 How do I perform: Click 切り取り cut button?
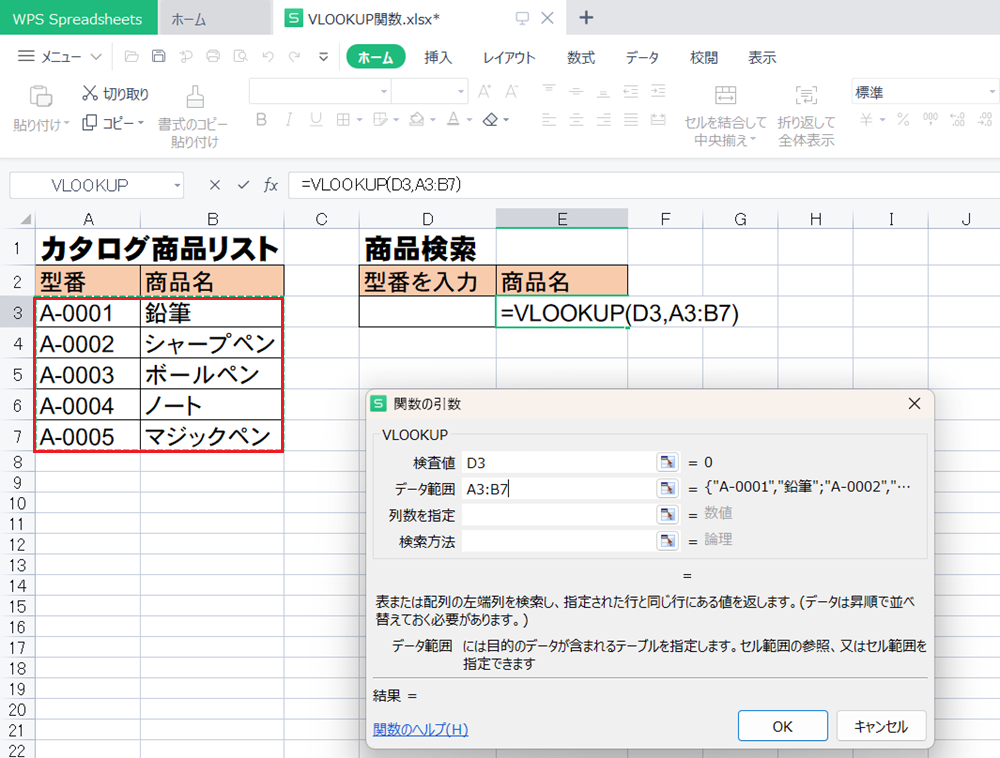point(115,94)
